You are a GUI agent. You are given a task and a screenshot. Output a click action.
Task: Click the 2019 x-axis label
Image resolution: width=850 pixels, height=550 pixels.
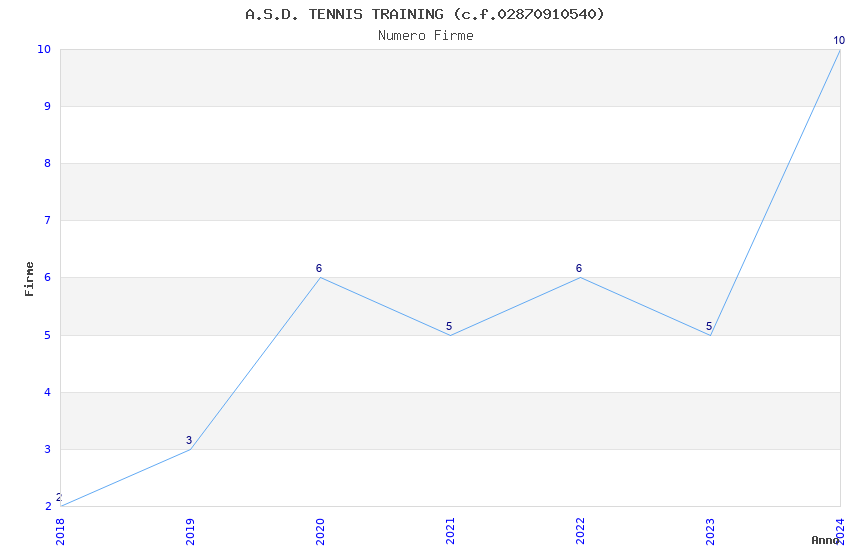coord(190,532)
